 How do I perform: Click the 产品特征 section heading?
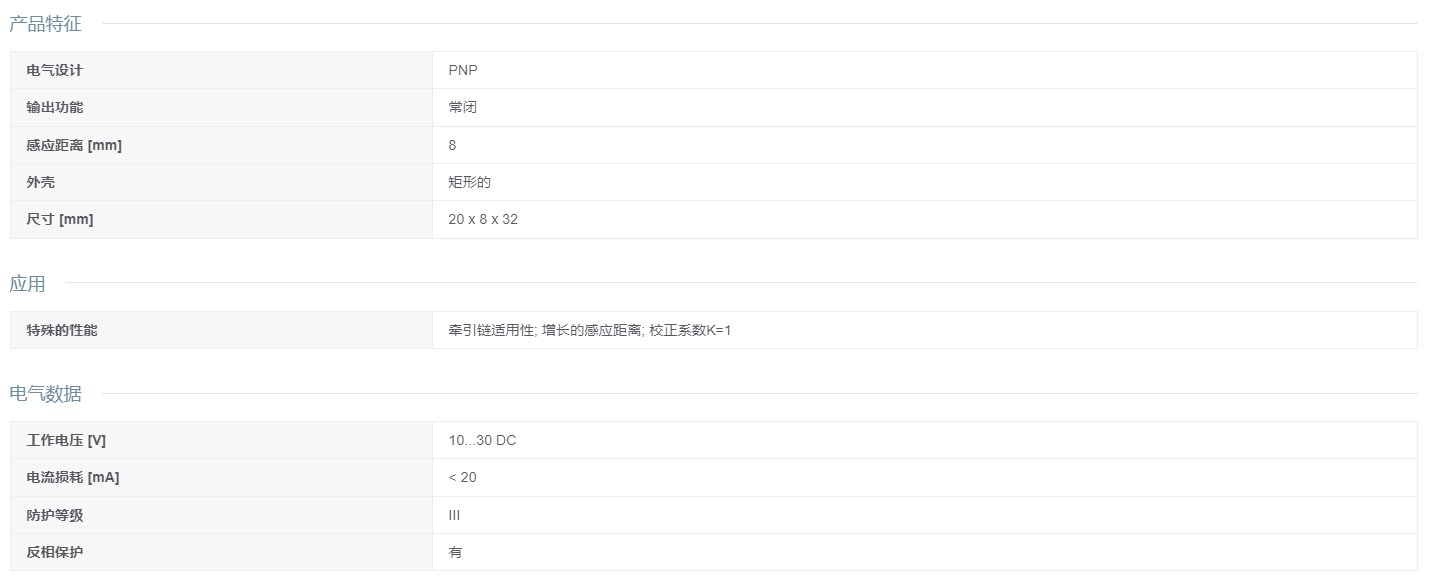(x=45, y=24)
